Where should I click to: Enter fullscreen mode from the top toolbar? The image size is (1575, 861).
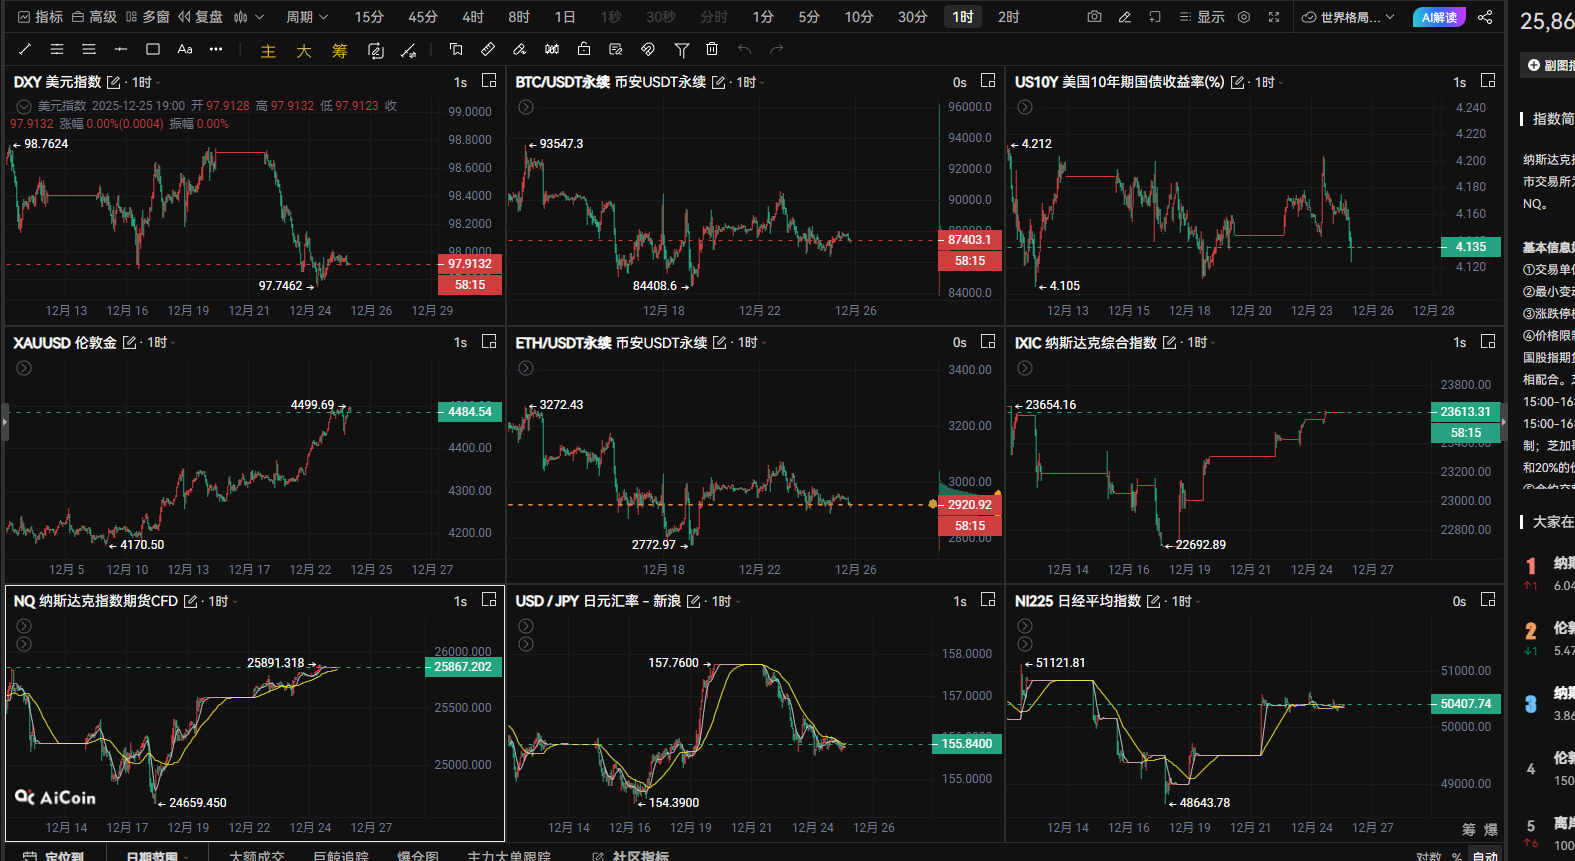click(1274, 17)
